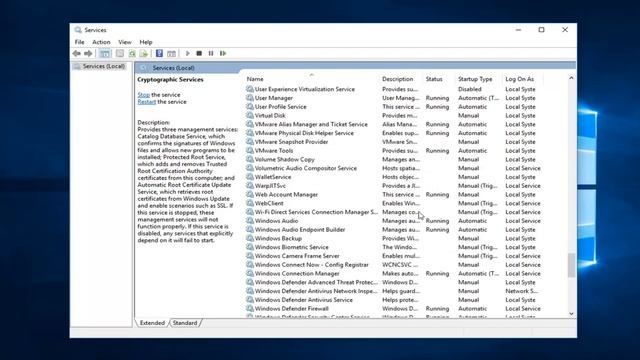Switch to the Extended tab
Screen dimensions: 640x360
(x=152, y=323)
